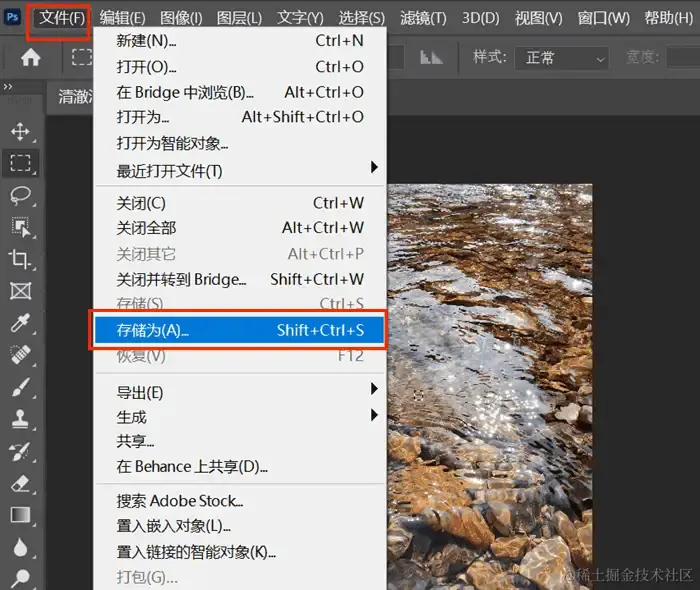Expand the toolbar double-arrow toggle
700x590 pixels.
[x=8, y=87]
